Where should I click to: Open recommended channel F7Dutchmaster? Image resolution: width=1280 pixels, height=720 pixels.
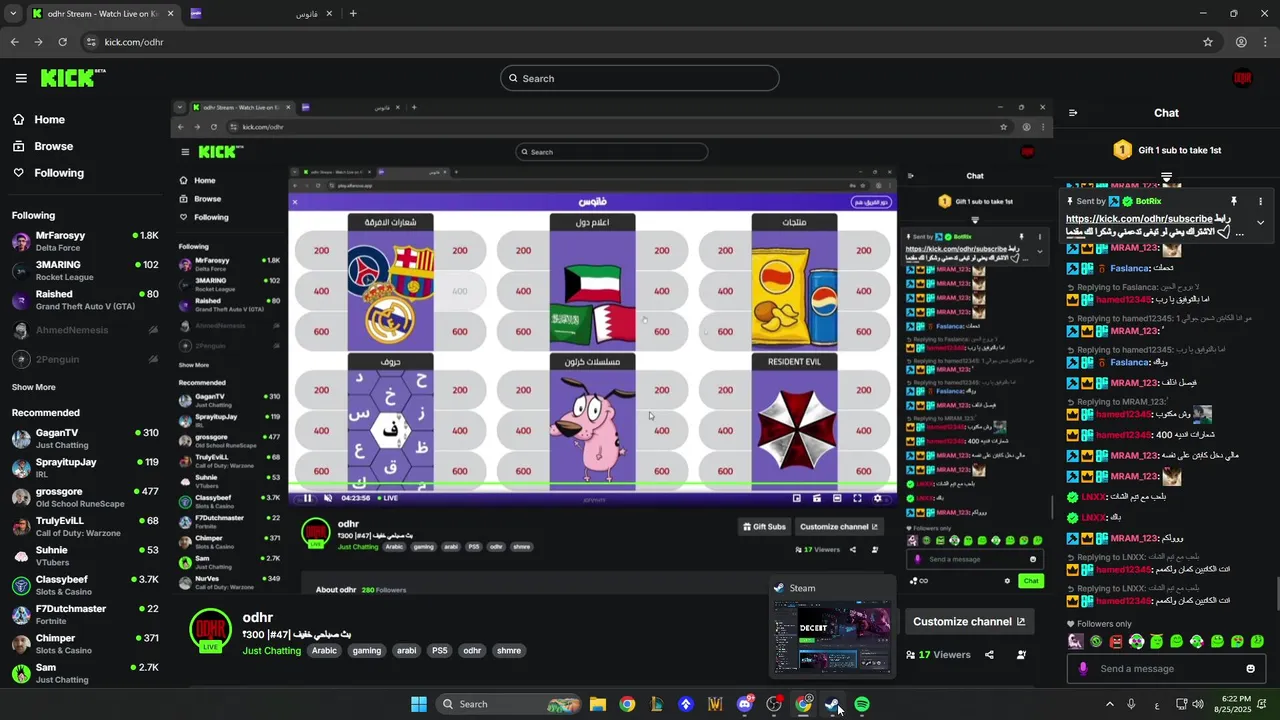coord(85,615)
